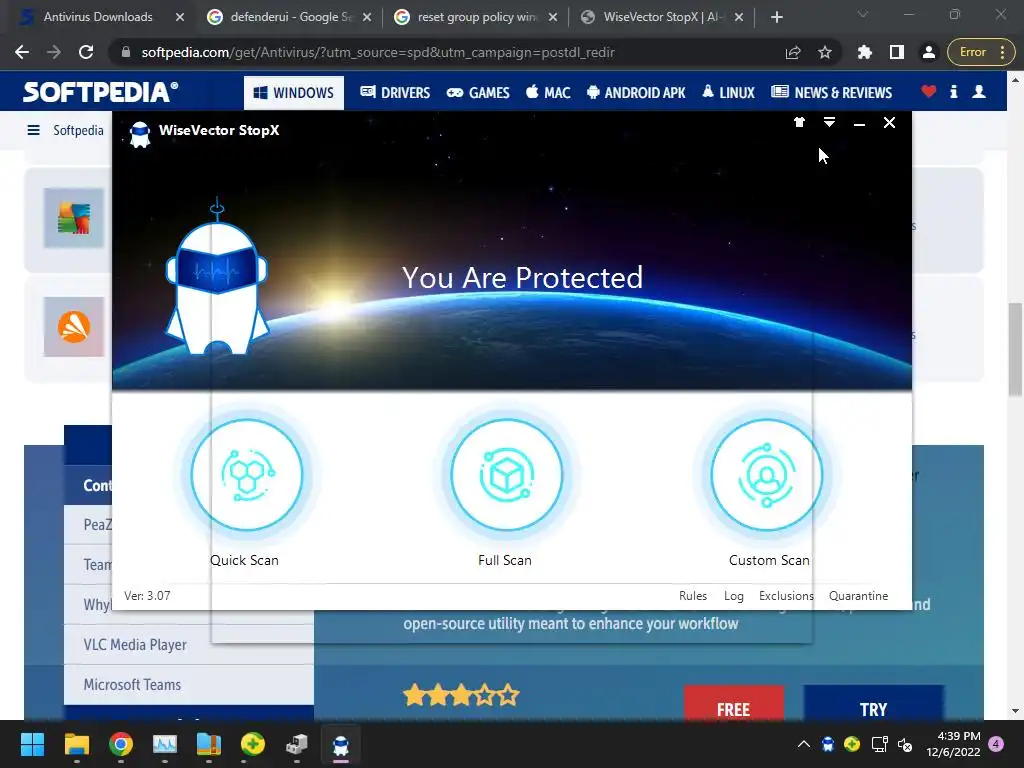Share this page from address bar
Screen dimensions: 1024x768
pyautogui.click(x=793, y=52)
